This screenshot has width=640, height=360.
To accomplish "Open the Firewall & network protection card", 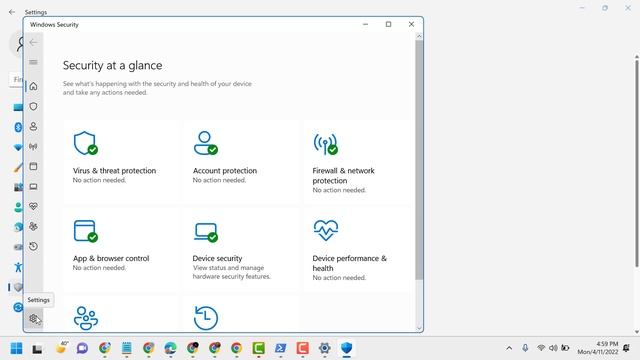I will click(357, 162).
